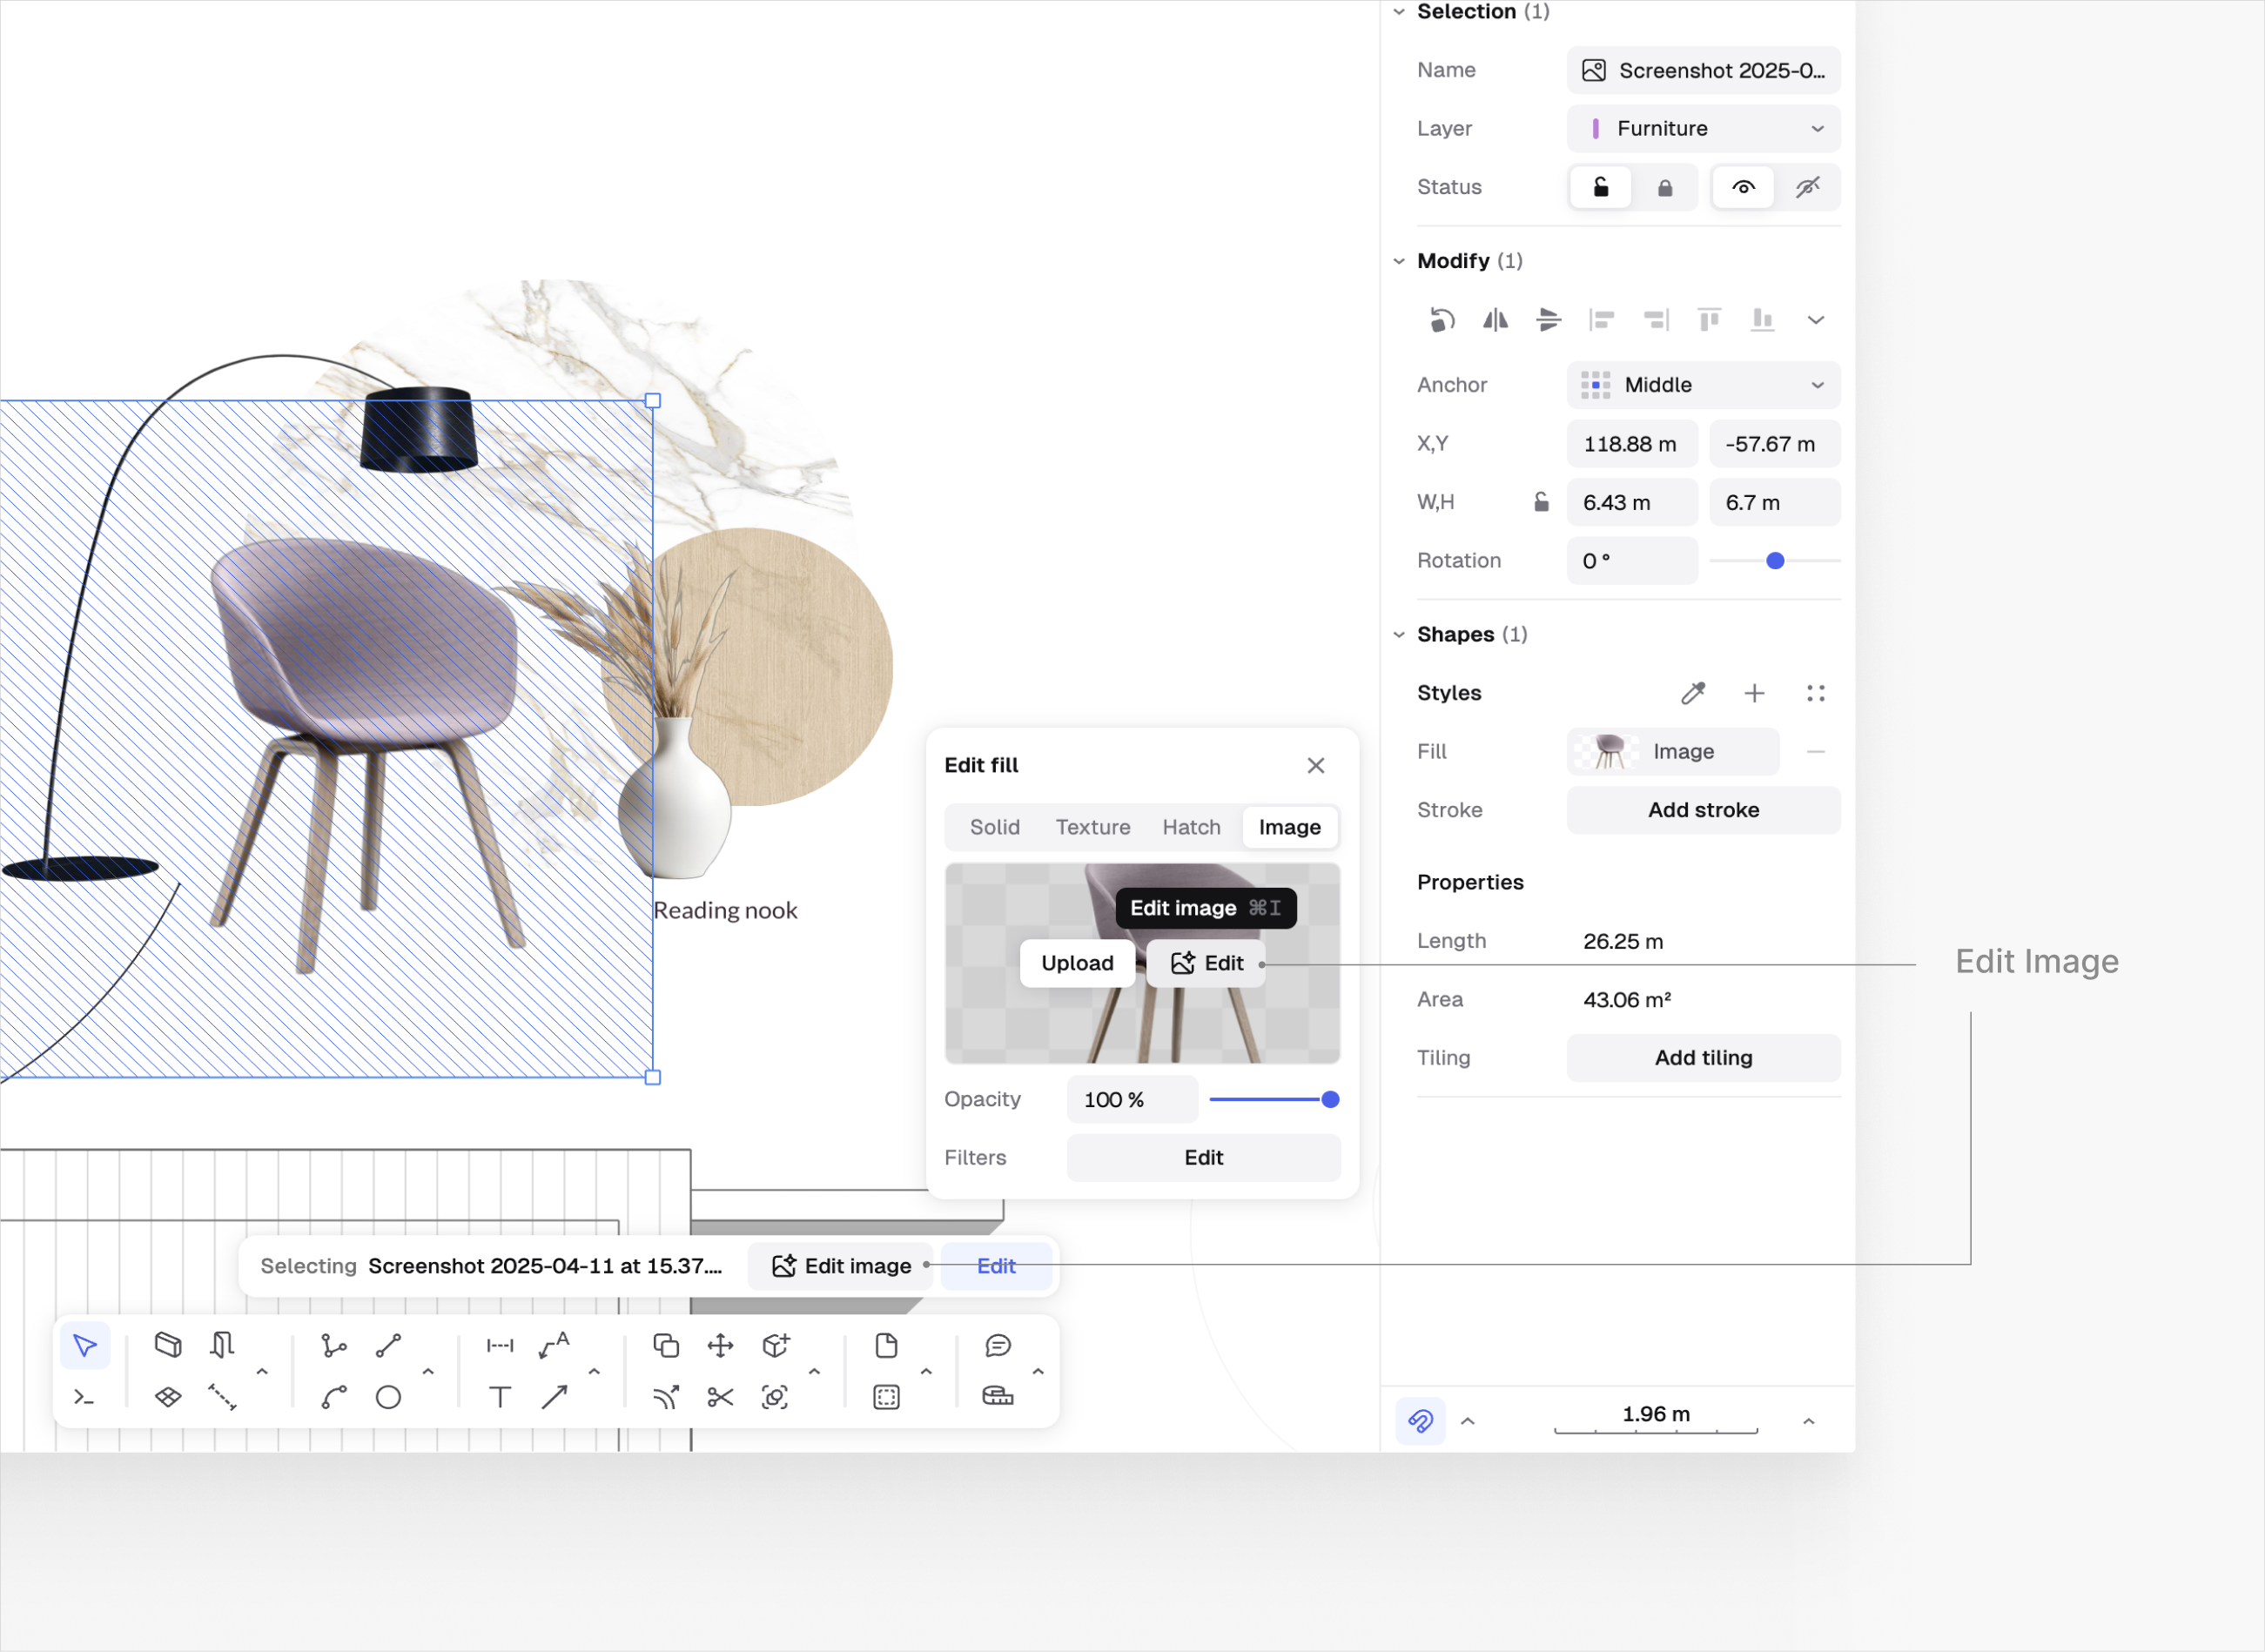
Task: Hide the selection with crossed-eye icon
Action: point(1807,188)
